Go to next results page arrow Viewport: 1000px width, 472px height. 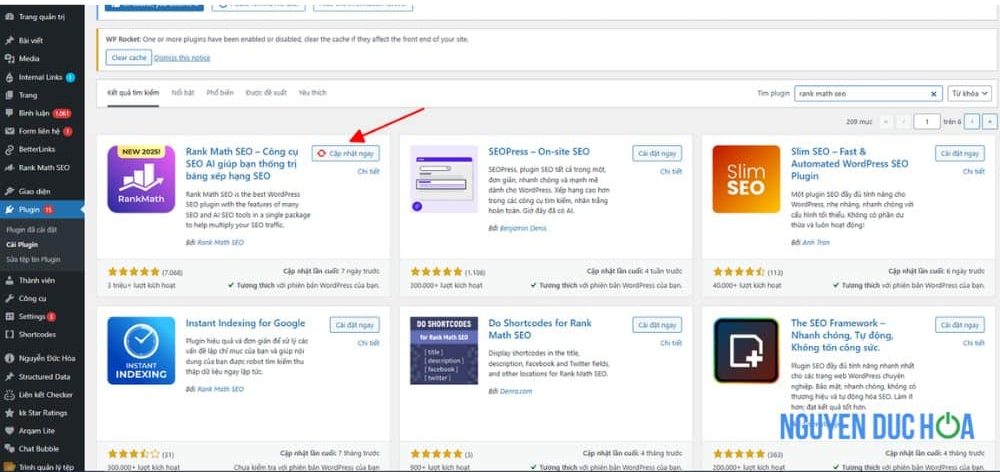pos(972,121)
